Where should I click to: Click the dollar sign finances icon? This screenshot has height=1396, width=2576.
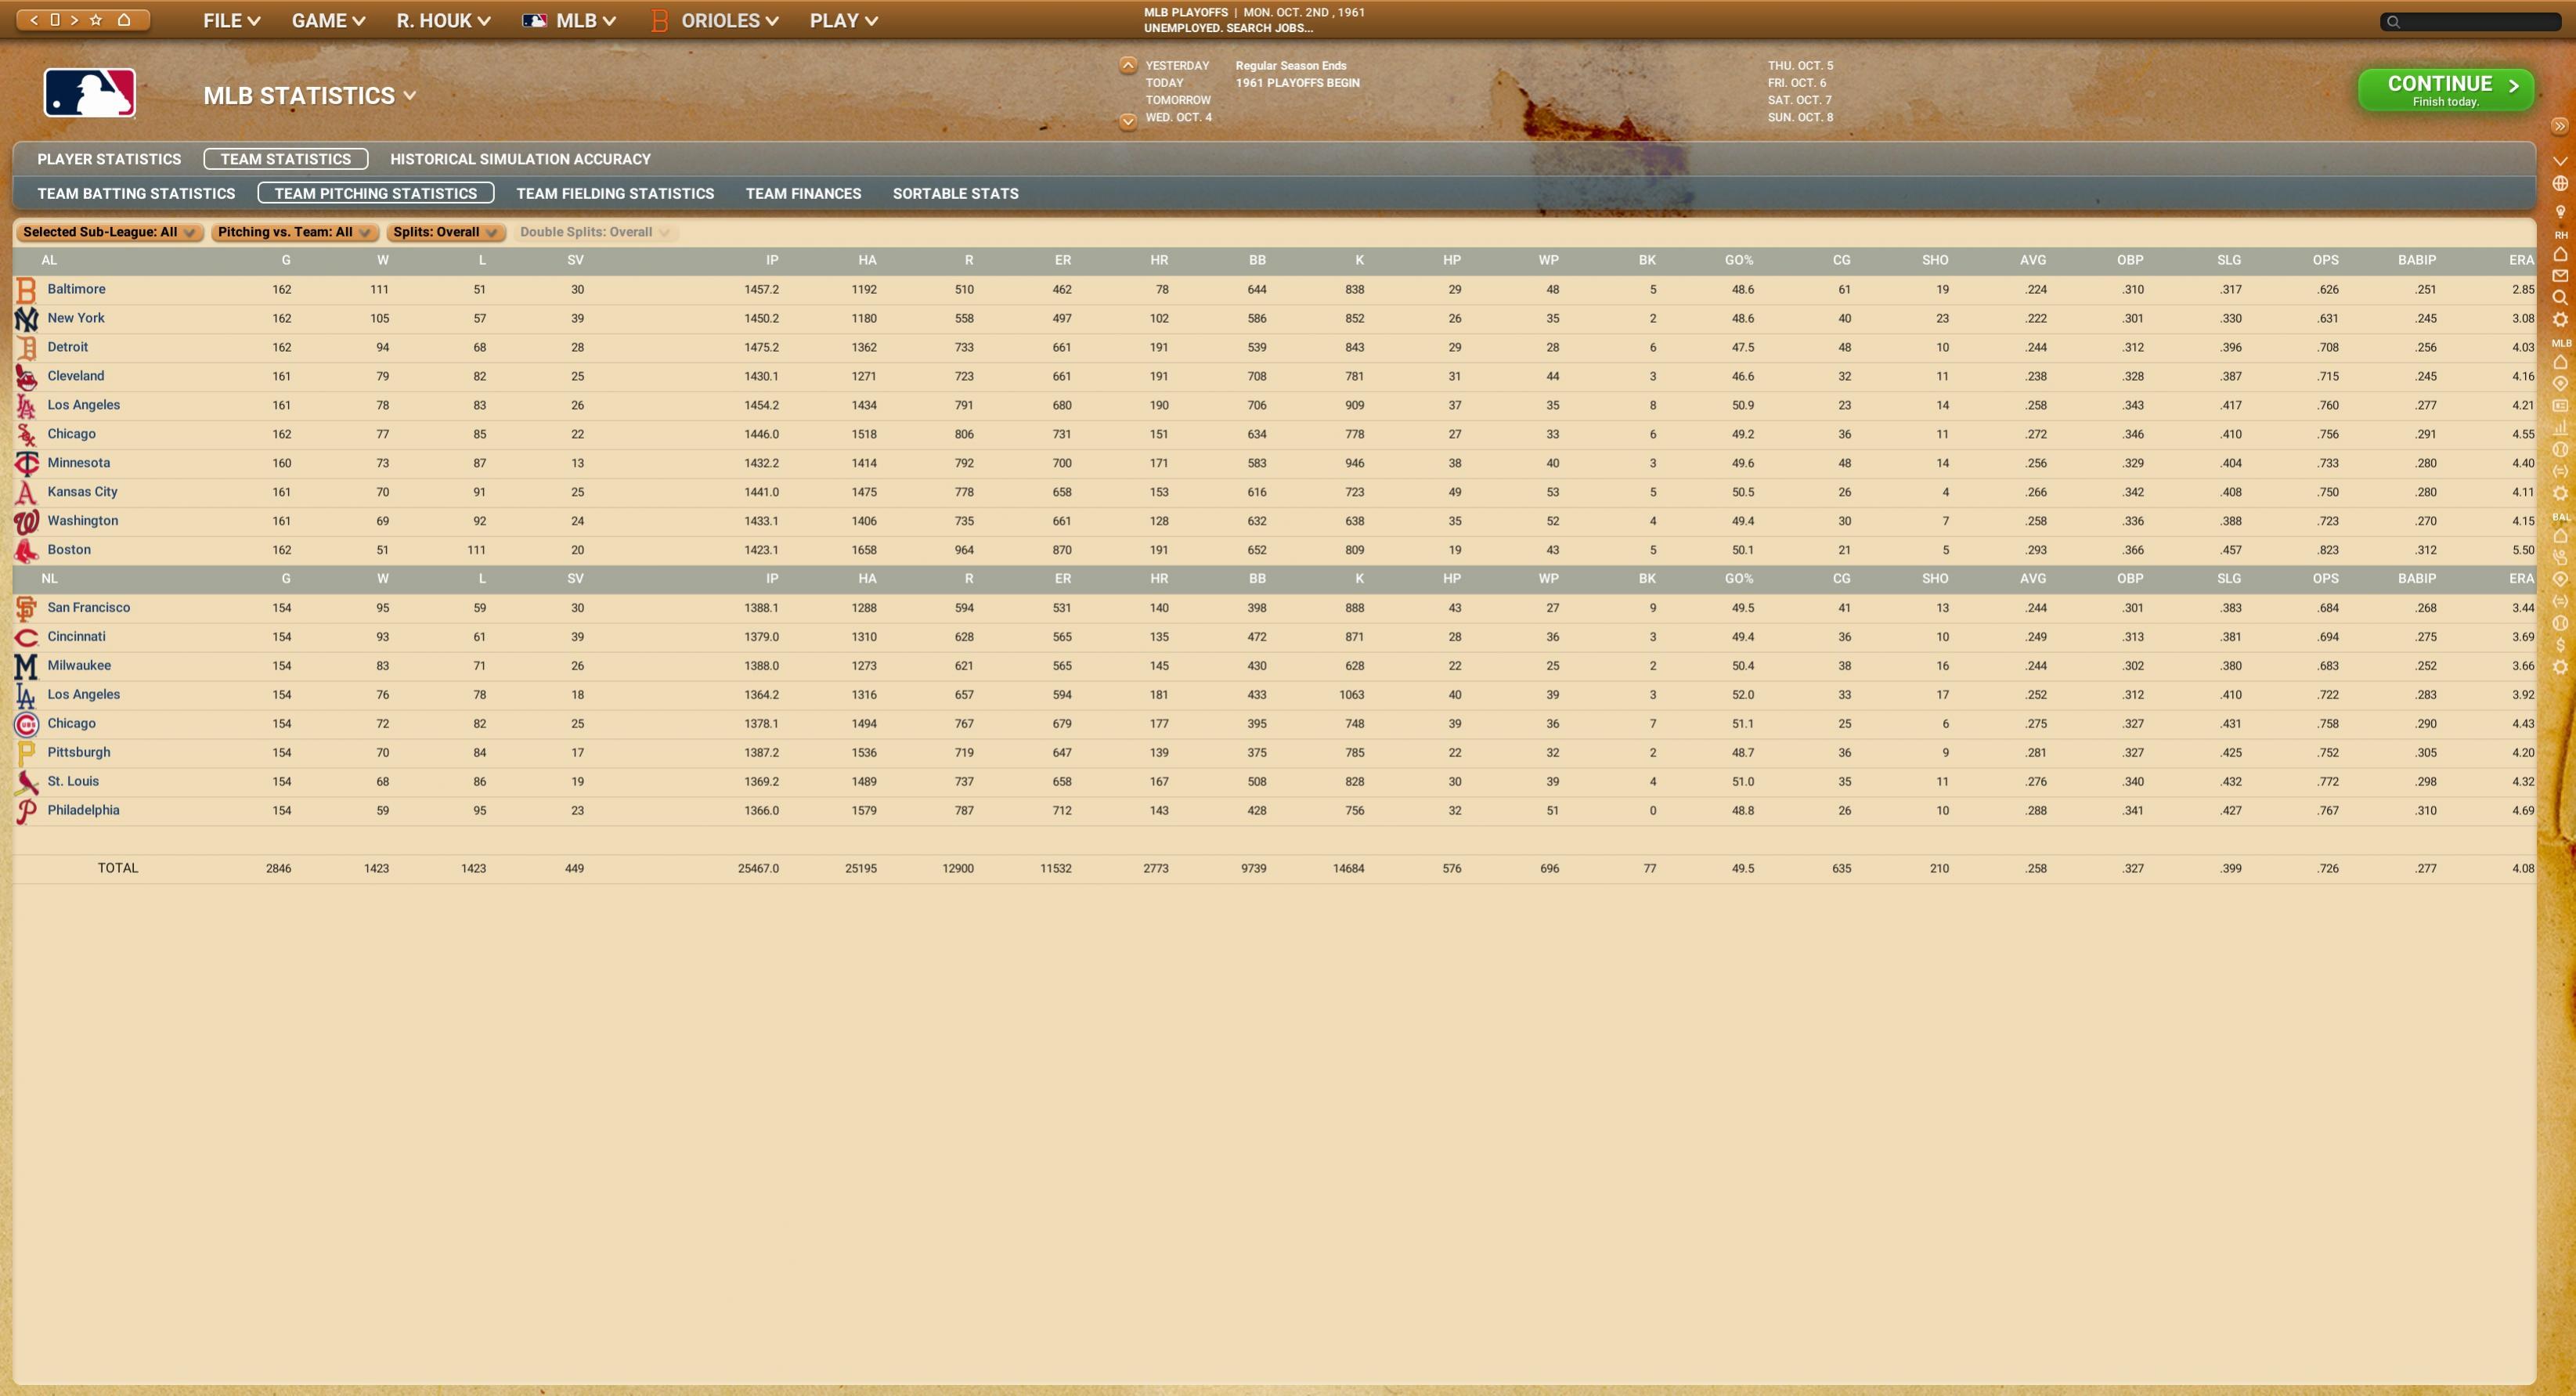coord(2560,645)
